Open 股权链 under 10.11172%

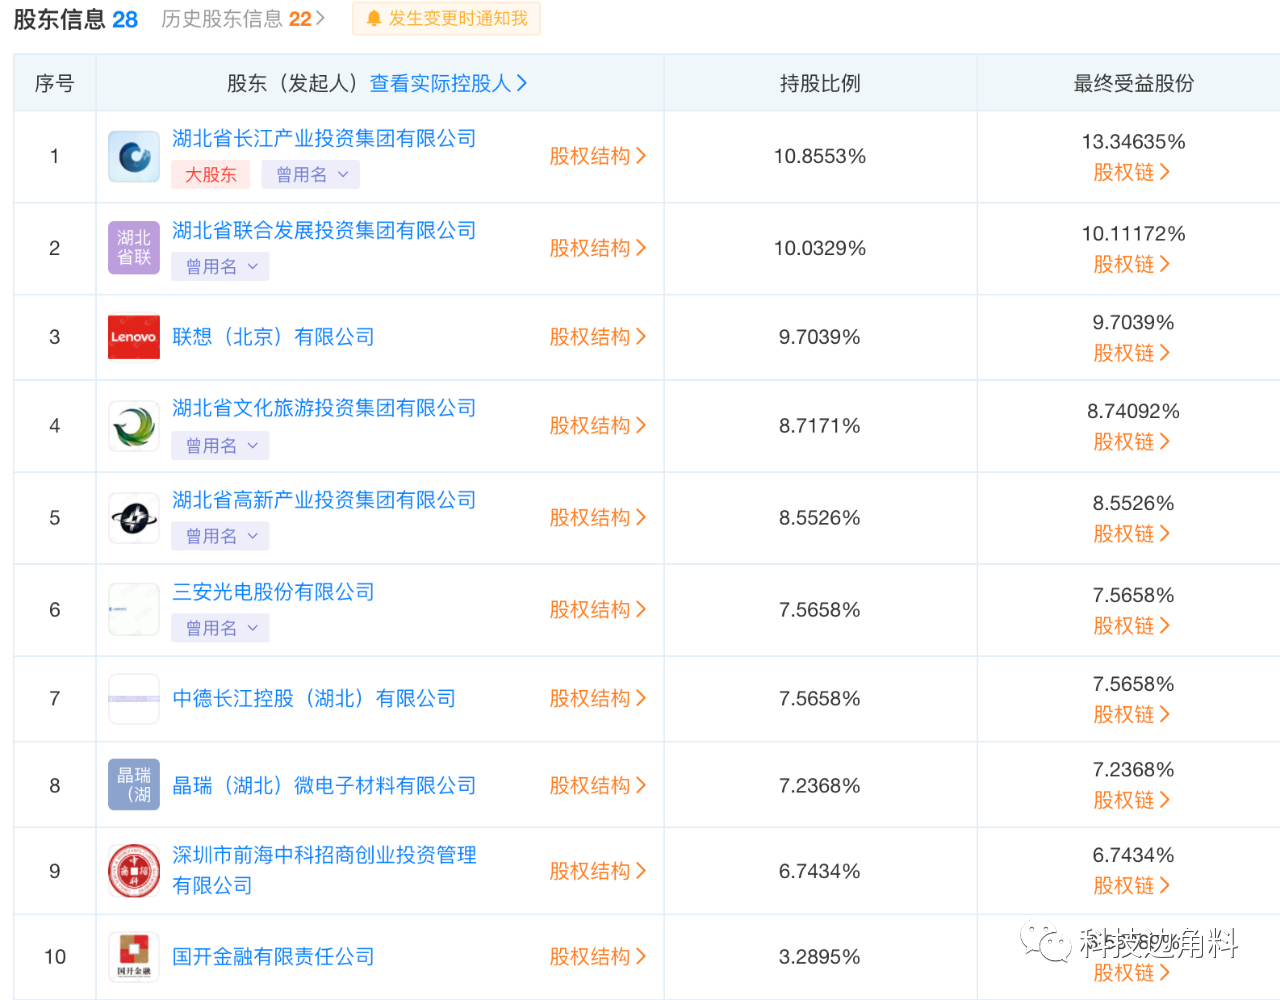pyautogui.click(x=1132, y=265)
